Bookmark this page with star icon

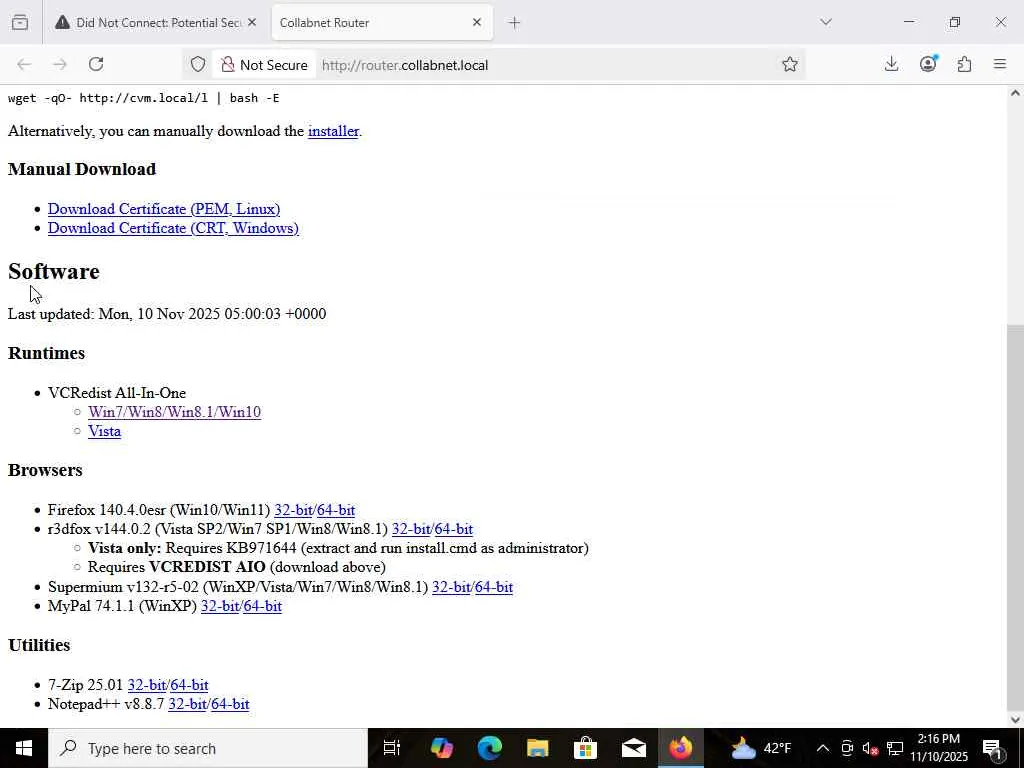coord(790,64)
